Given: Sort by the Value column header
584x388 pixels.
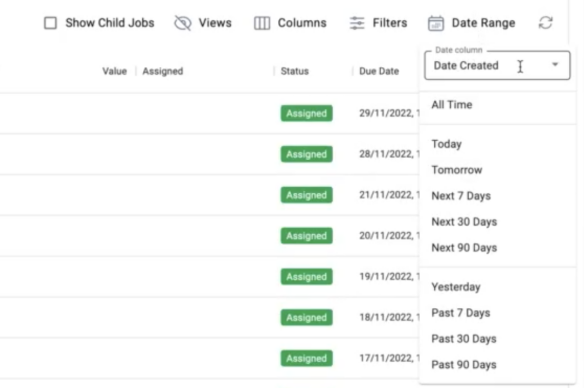Looking at the screenshot, I should (x=114, y=71).
